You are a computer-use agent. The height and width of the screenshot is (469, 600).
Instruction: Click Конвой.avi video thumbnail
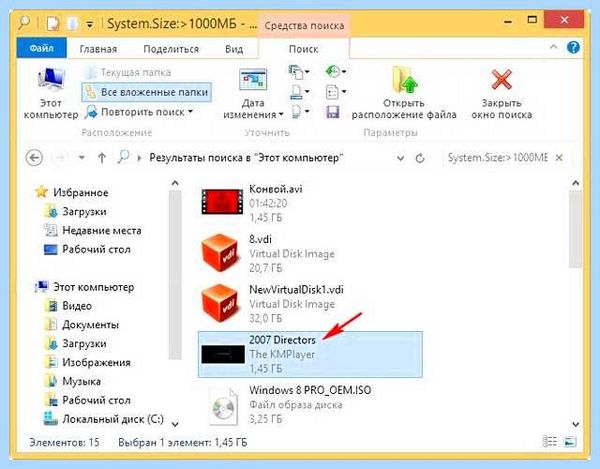tap(222, 202)
